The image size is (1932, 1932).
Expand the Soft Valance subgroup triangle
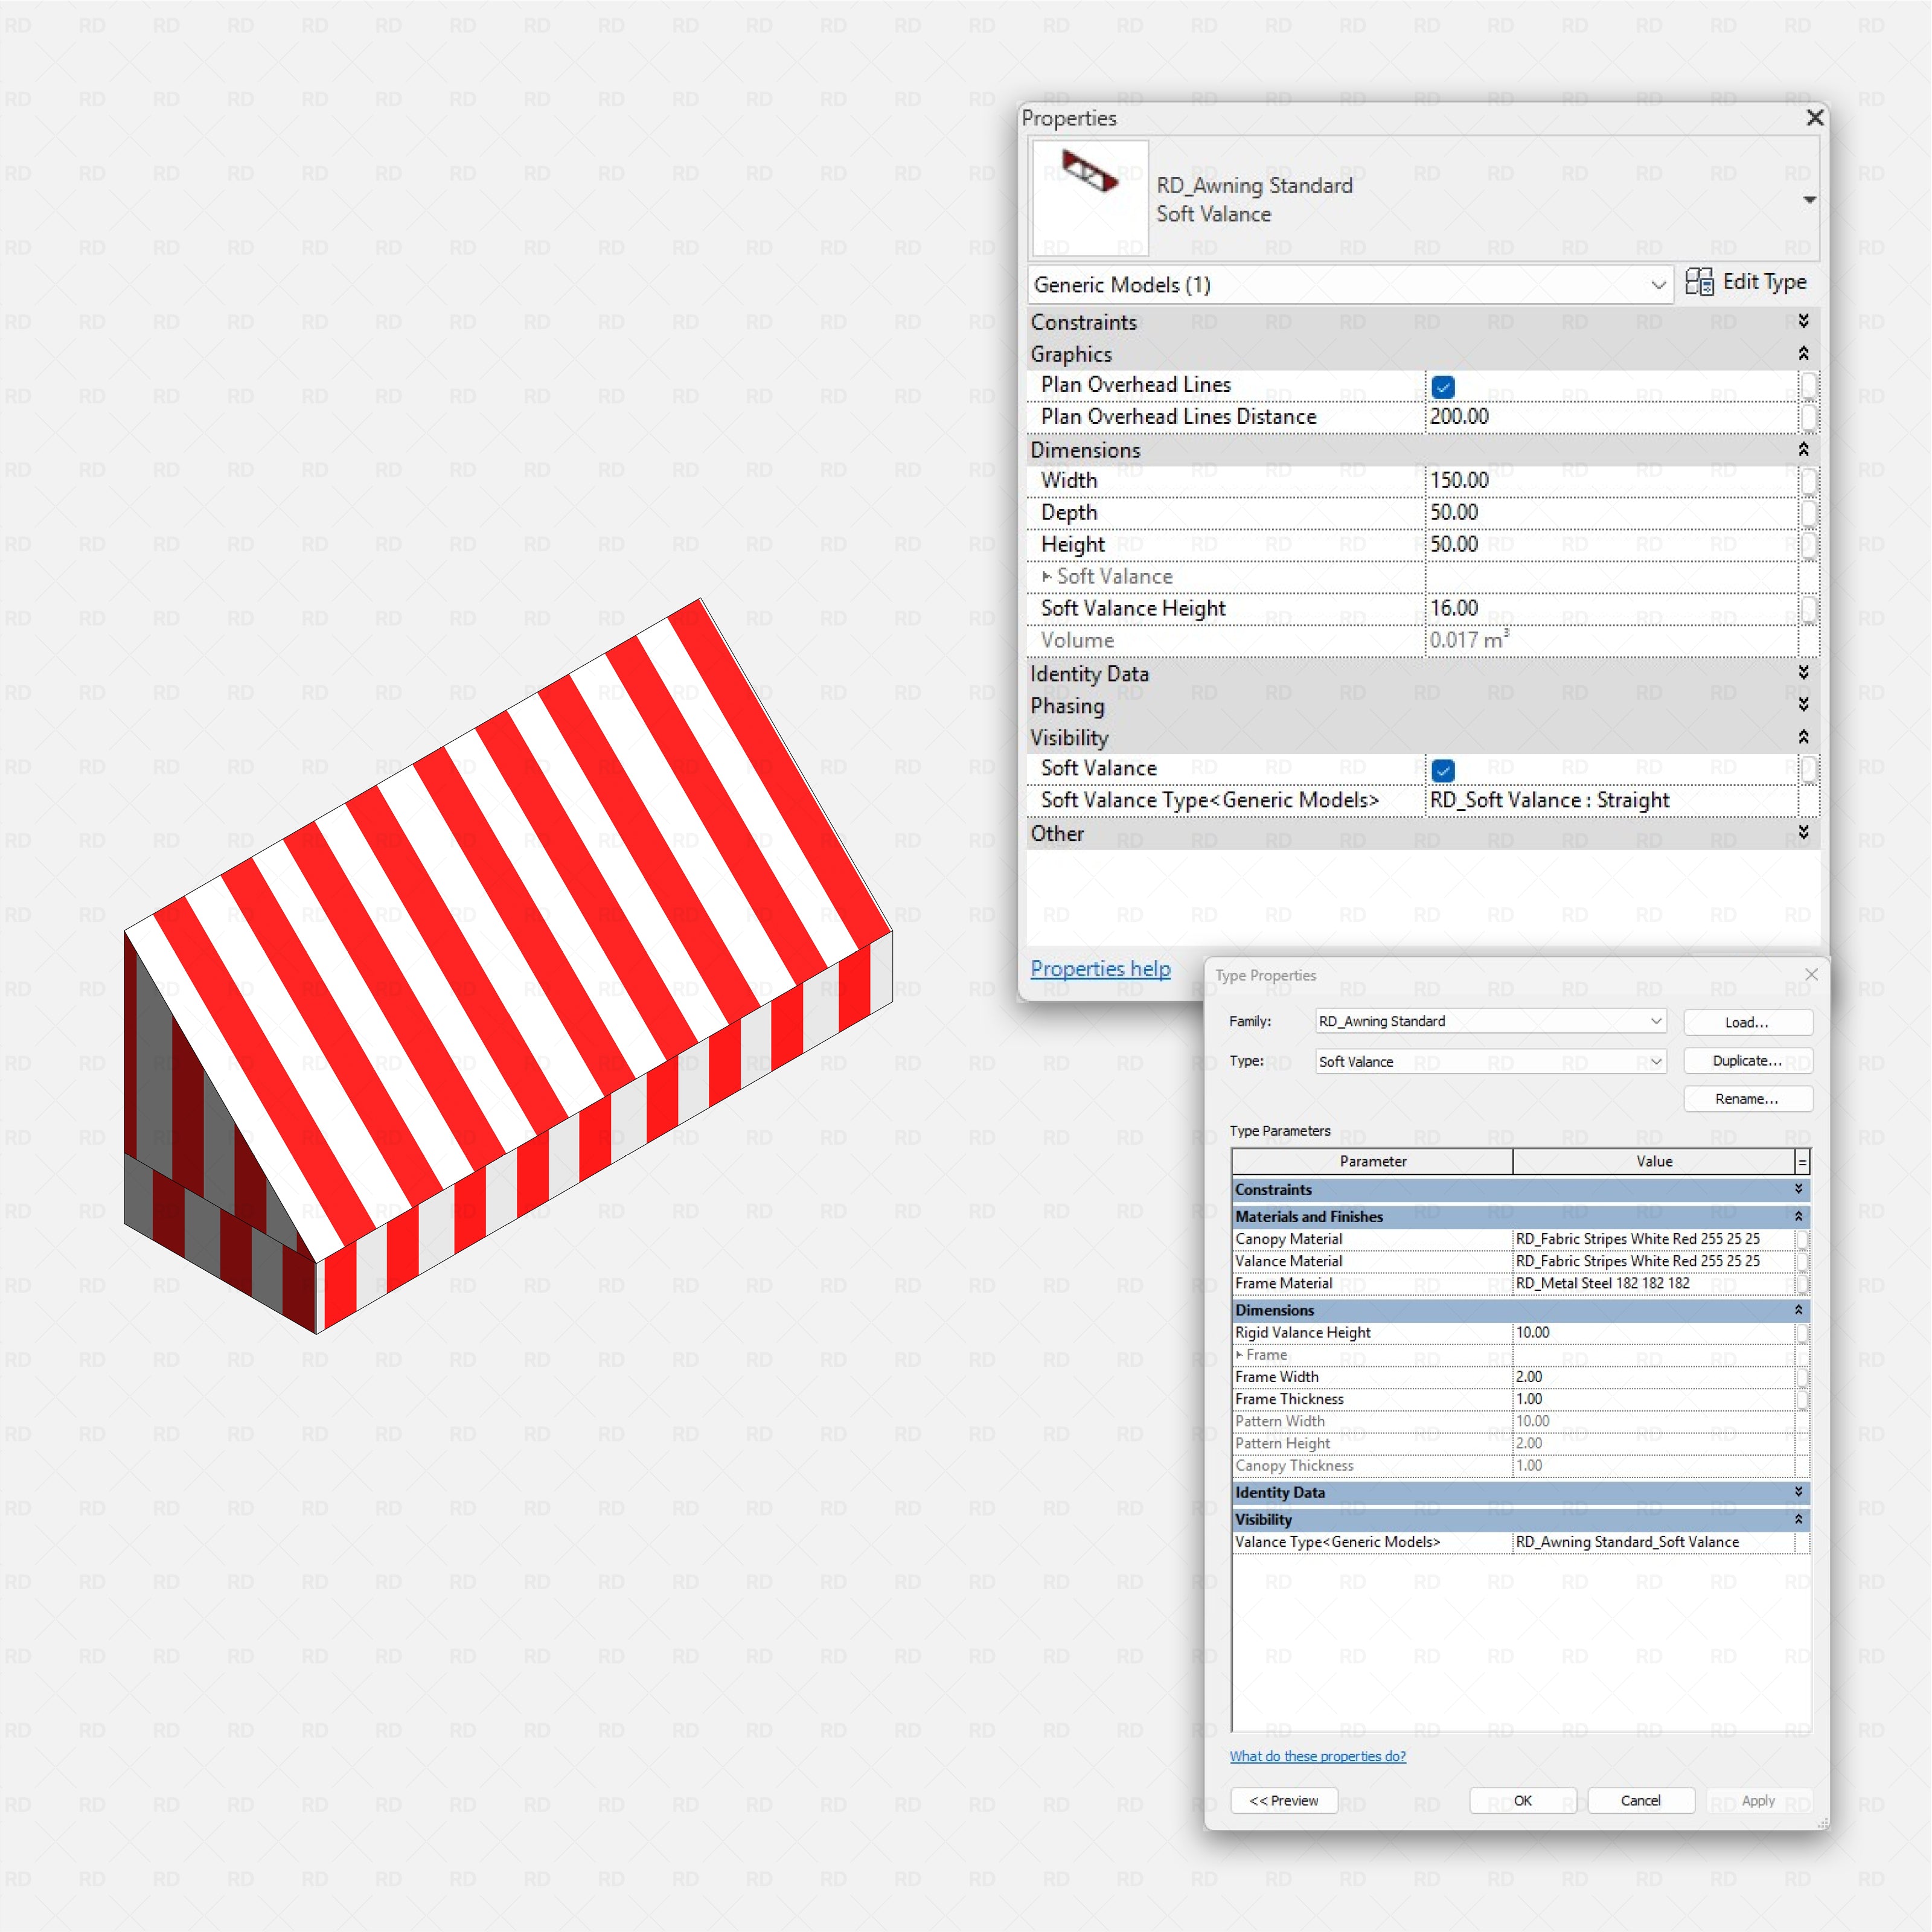coord(1046,577)
